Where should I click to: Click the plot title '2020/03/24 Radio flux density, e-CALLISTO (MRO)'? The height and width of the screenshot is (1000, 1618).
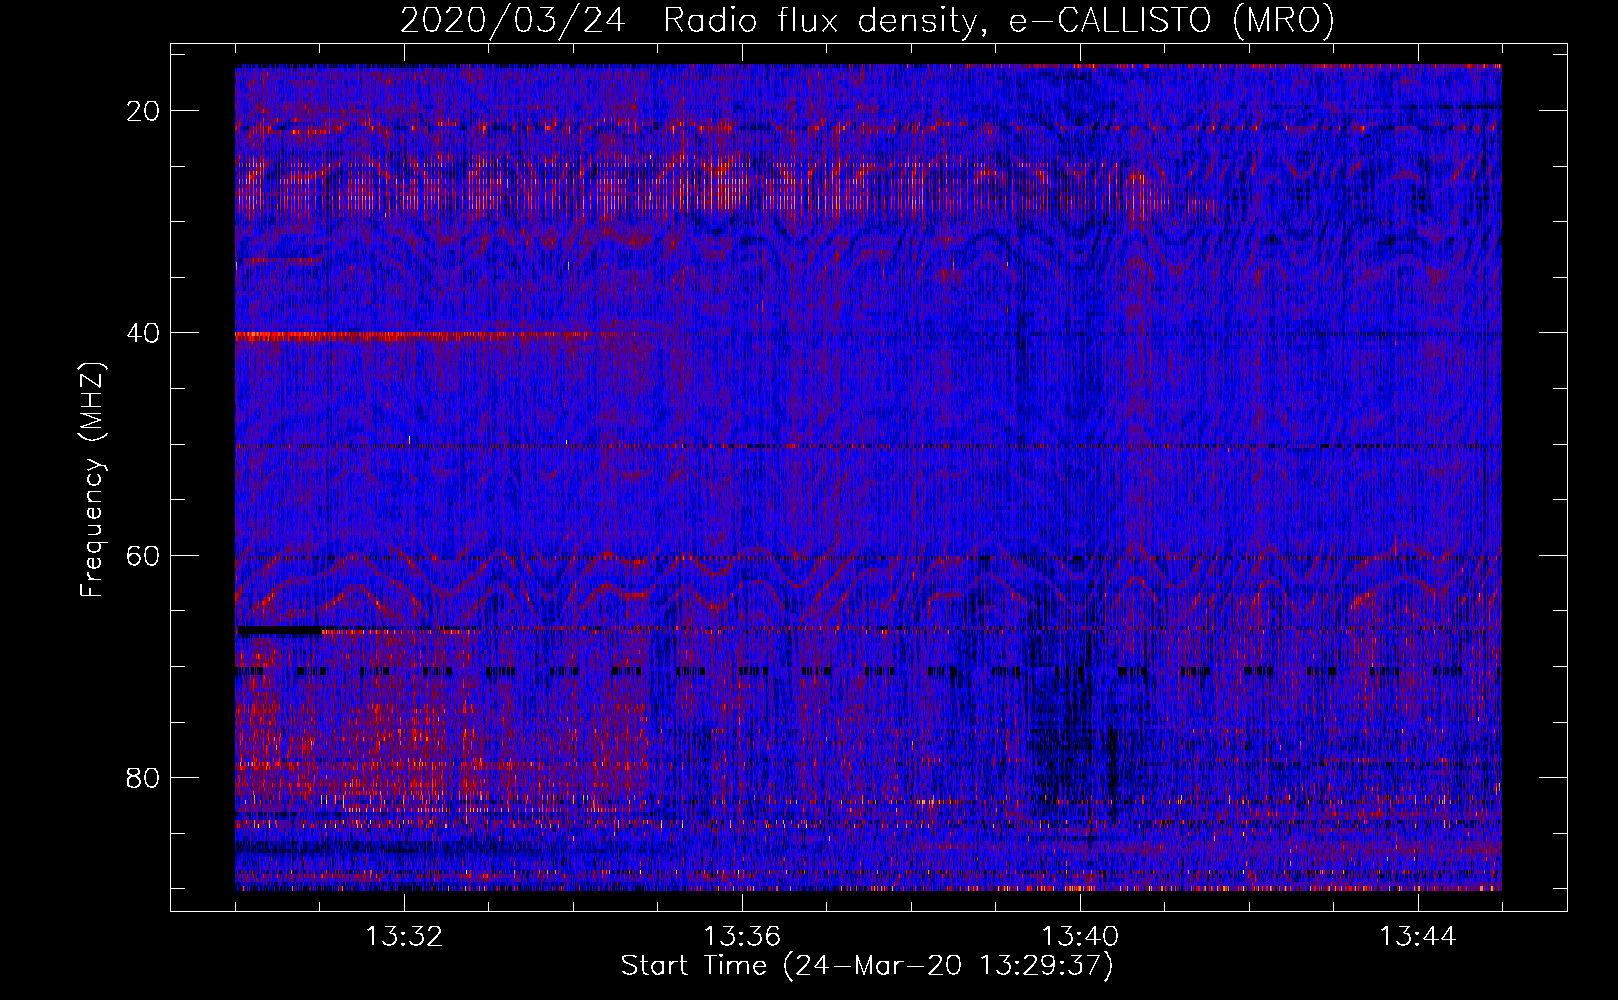coord(867,21)
